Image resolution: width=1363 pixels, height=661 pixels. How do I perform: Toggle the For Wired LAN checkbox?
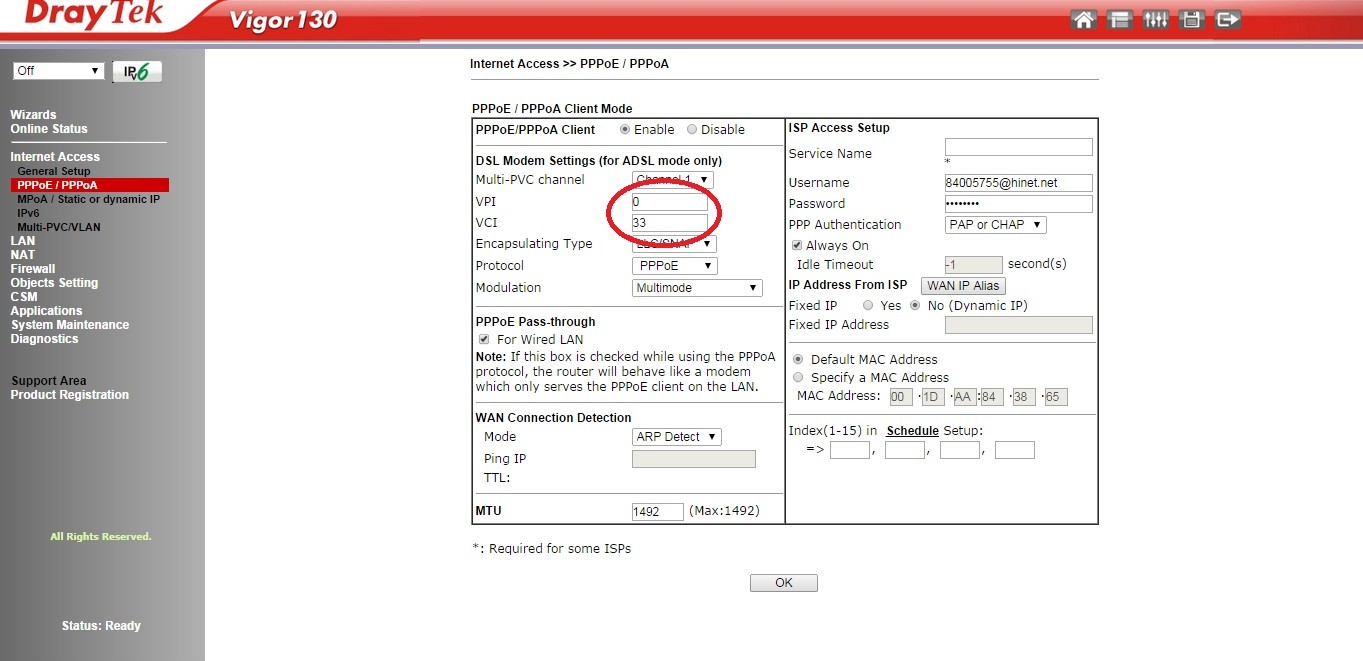coord(484,340)
